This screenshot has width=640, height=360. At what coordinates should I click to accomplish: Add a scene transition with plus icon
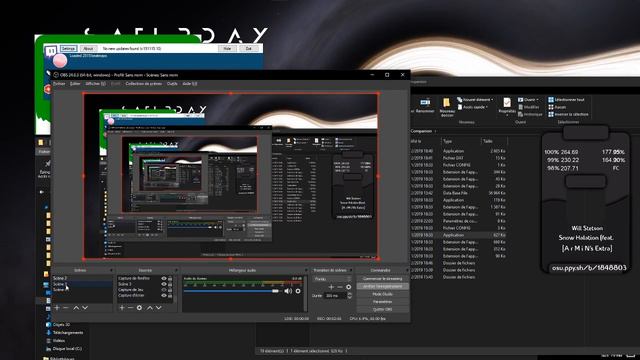(x=331, y=287)
